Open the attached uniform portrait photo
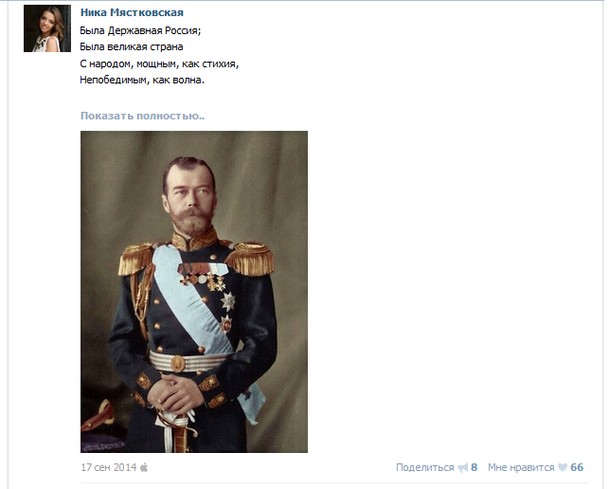Image resolution: width=610 pixels, height=489 pixels. coord(194,292)
